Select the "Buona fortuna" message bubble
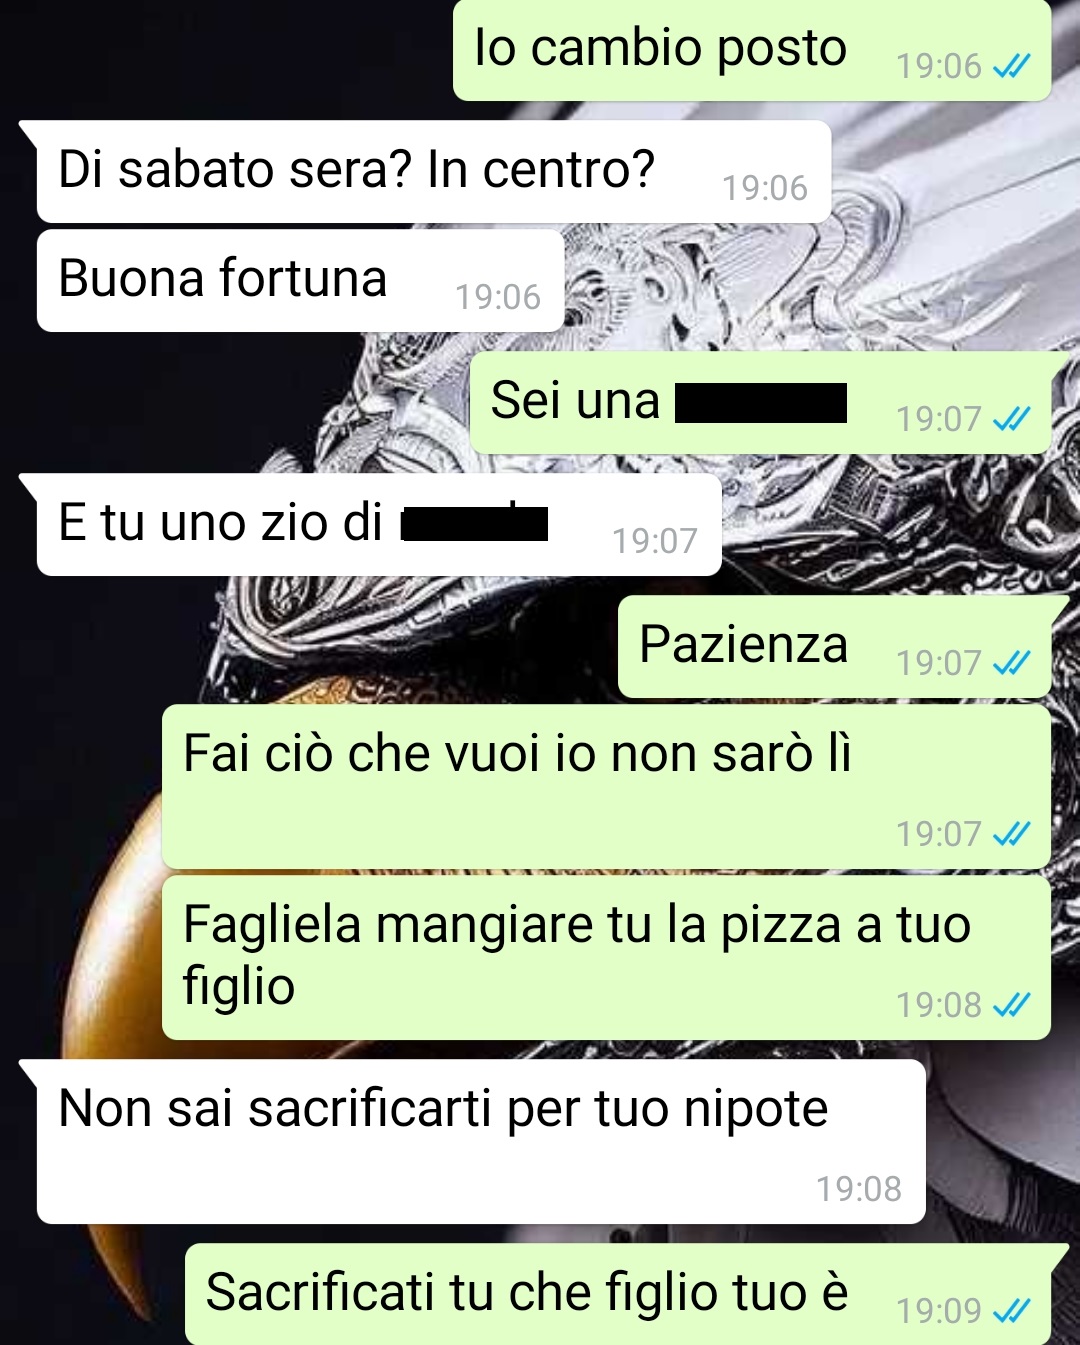 click(x=300, y=280)
